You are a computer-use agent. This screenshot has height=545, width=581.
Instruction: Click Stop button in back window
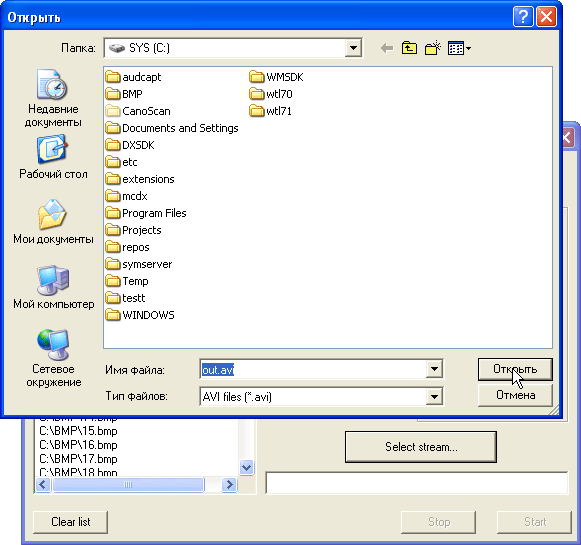(x=439, y=522)
